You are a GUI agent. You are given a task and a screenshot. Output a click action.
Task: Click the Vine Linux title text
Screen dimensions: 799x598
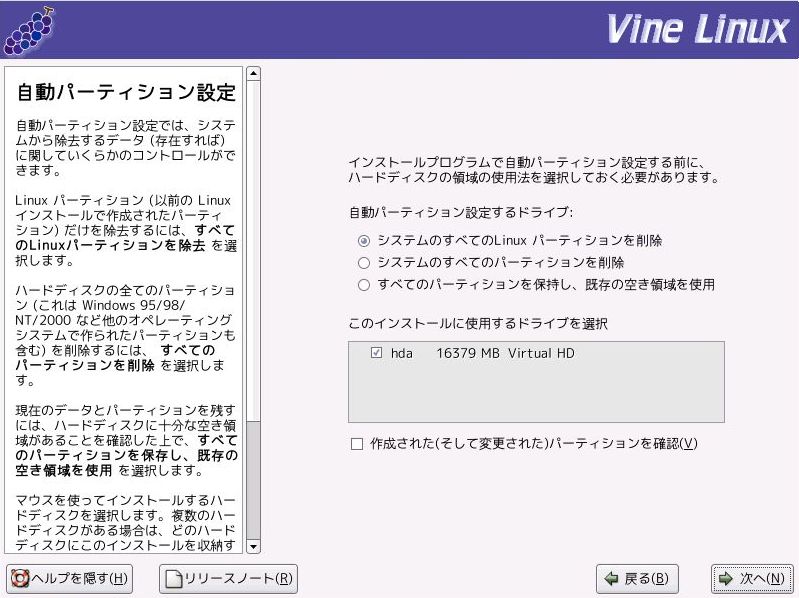coord(698,29)
